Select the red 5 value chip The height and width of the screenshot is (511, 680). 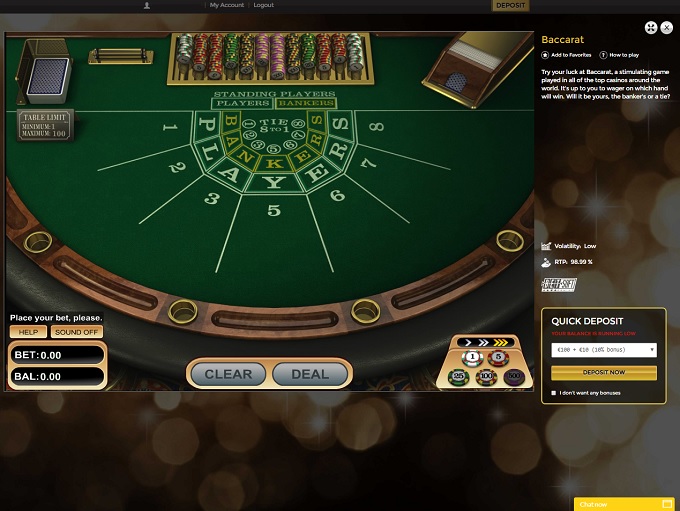[498, 357]
